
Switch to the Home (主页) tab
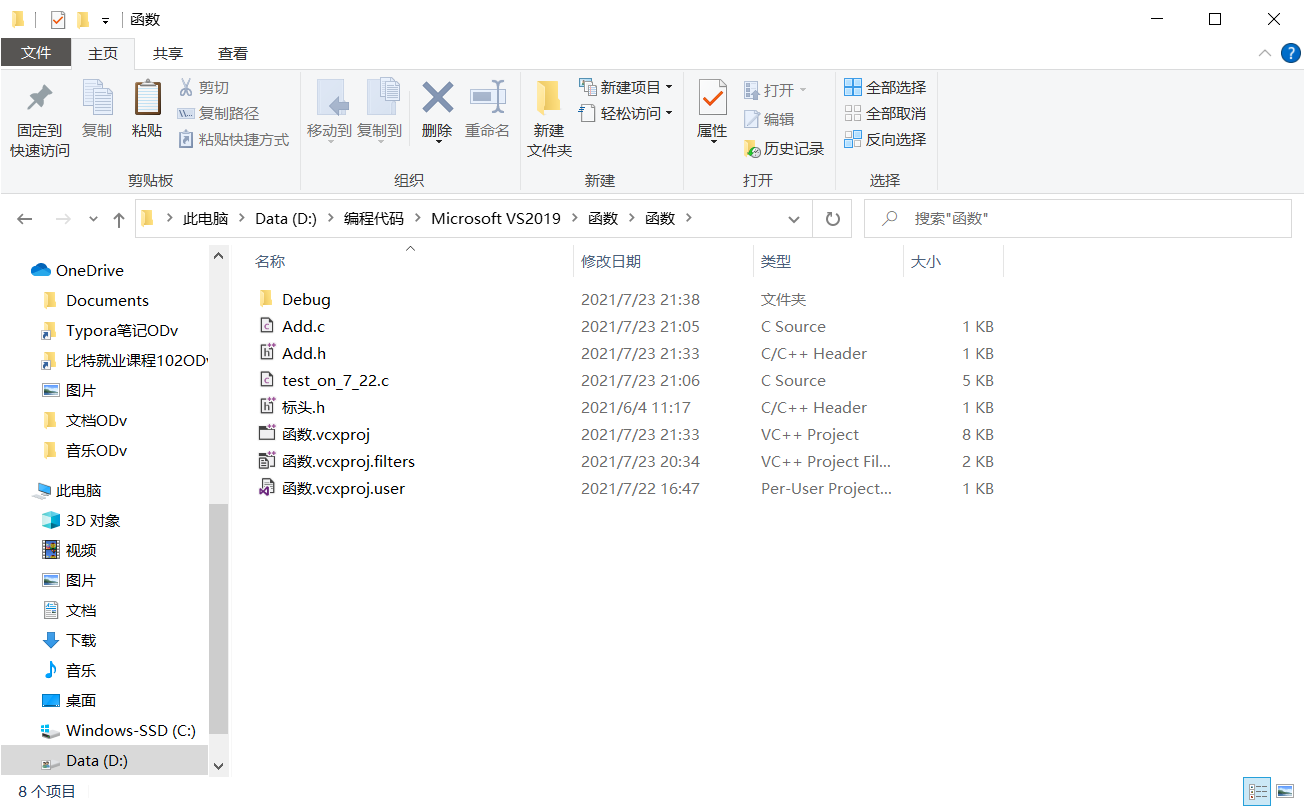coord(103,54)
